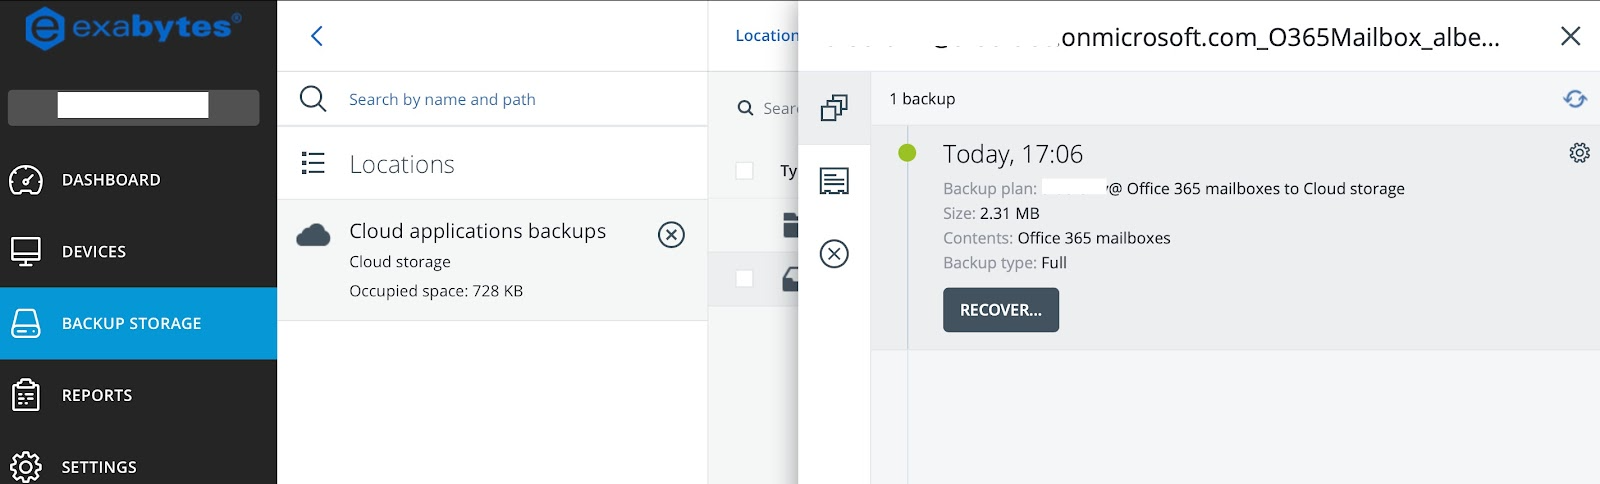Click the cloud icon for Cloud storage
This screenshot has height=484, width=1600.
click(x=313, y=235)
